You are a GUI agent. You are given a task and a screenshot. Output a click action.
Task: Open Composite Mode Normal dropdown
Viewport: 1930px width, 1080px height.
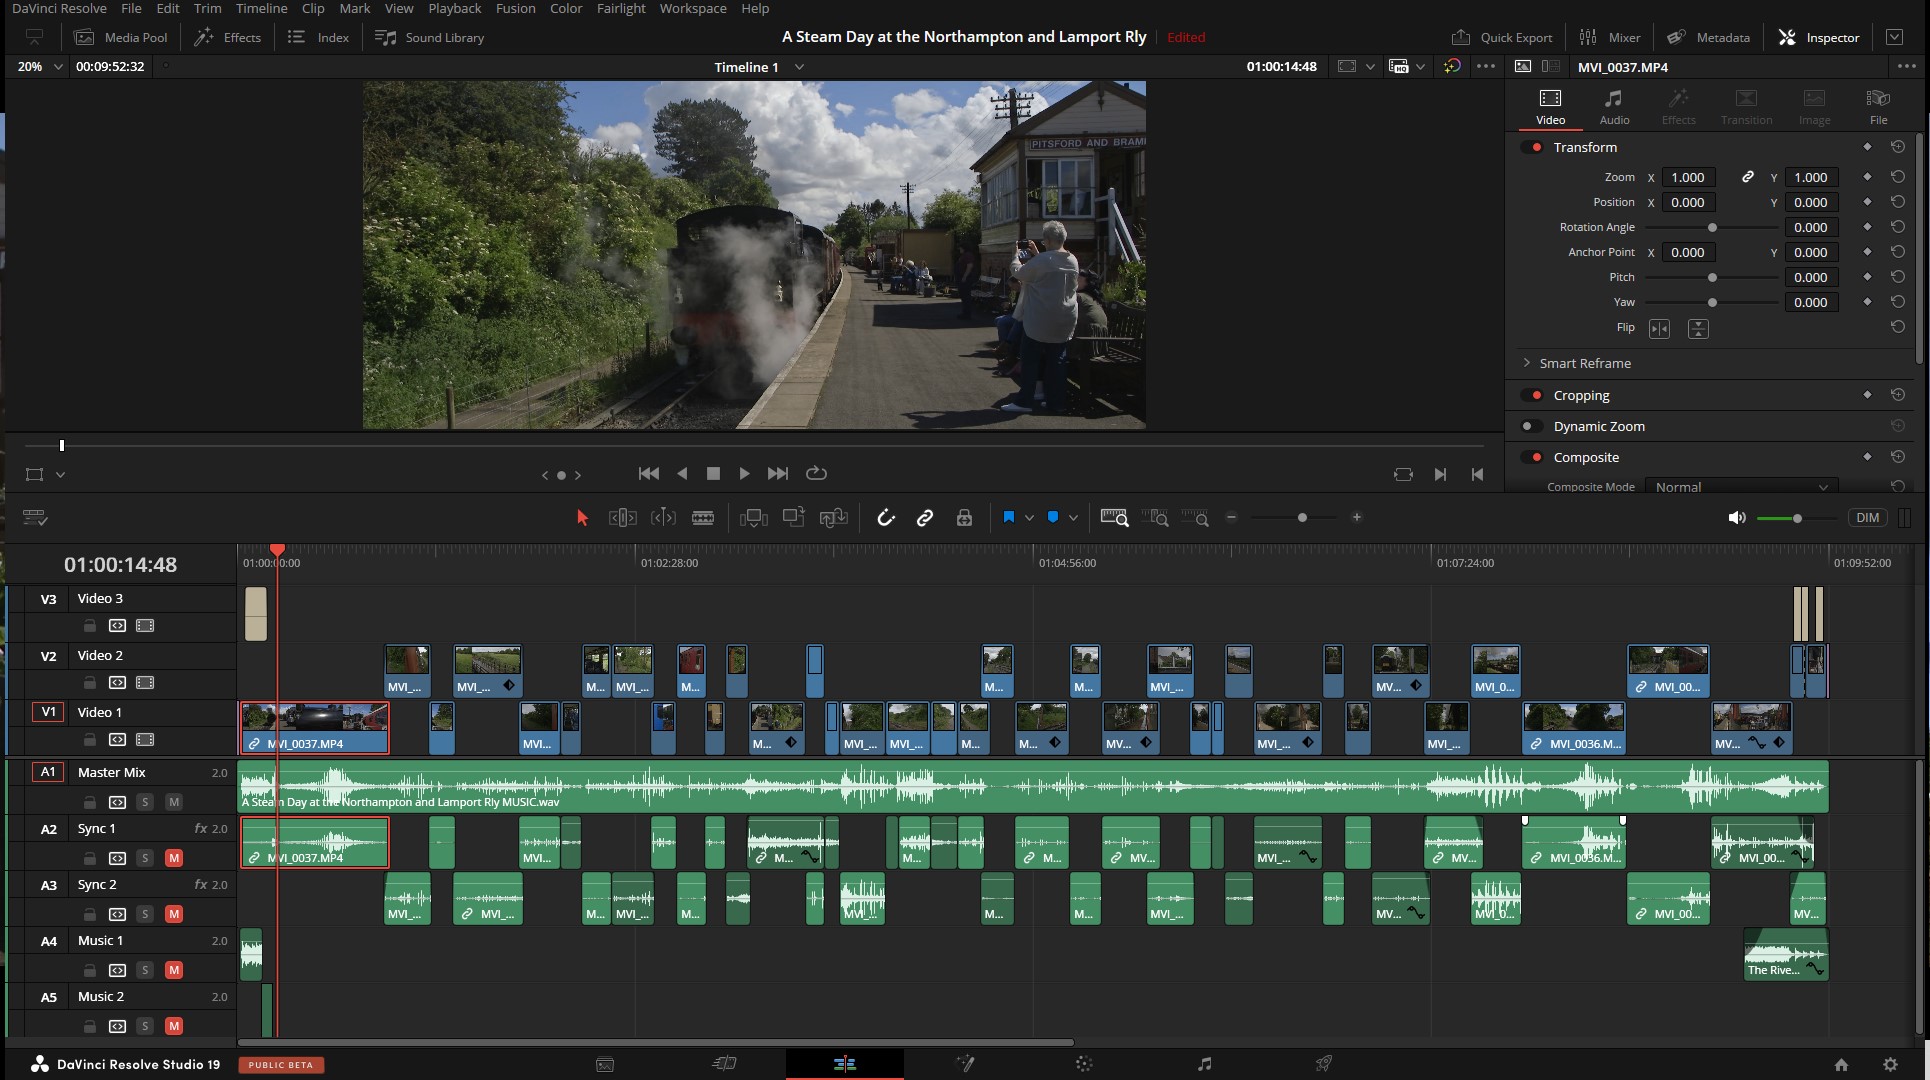coord(1741,487)
